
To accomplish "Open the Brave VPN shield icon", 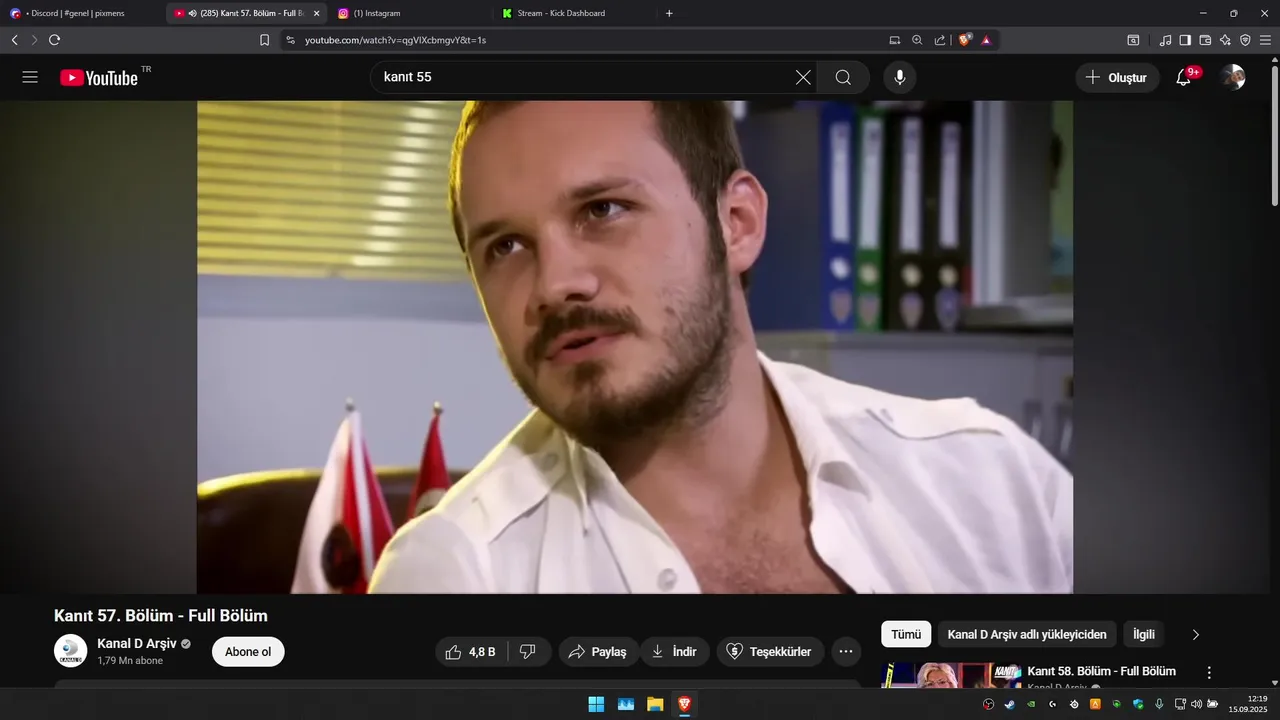I will (1245, 40).
